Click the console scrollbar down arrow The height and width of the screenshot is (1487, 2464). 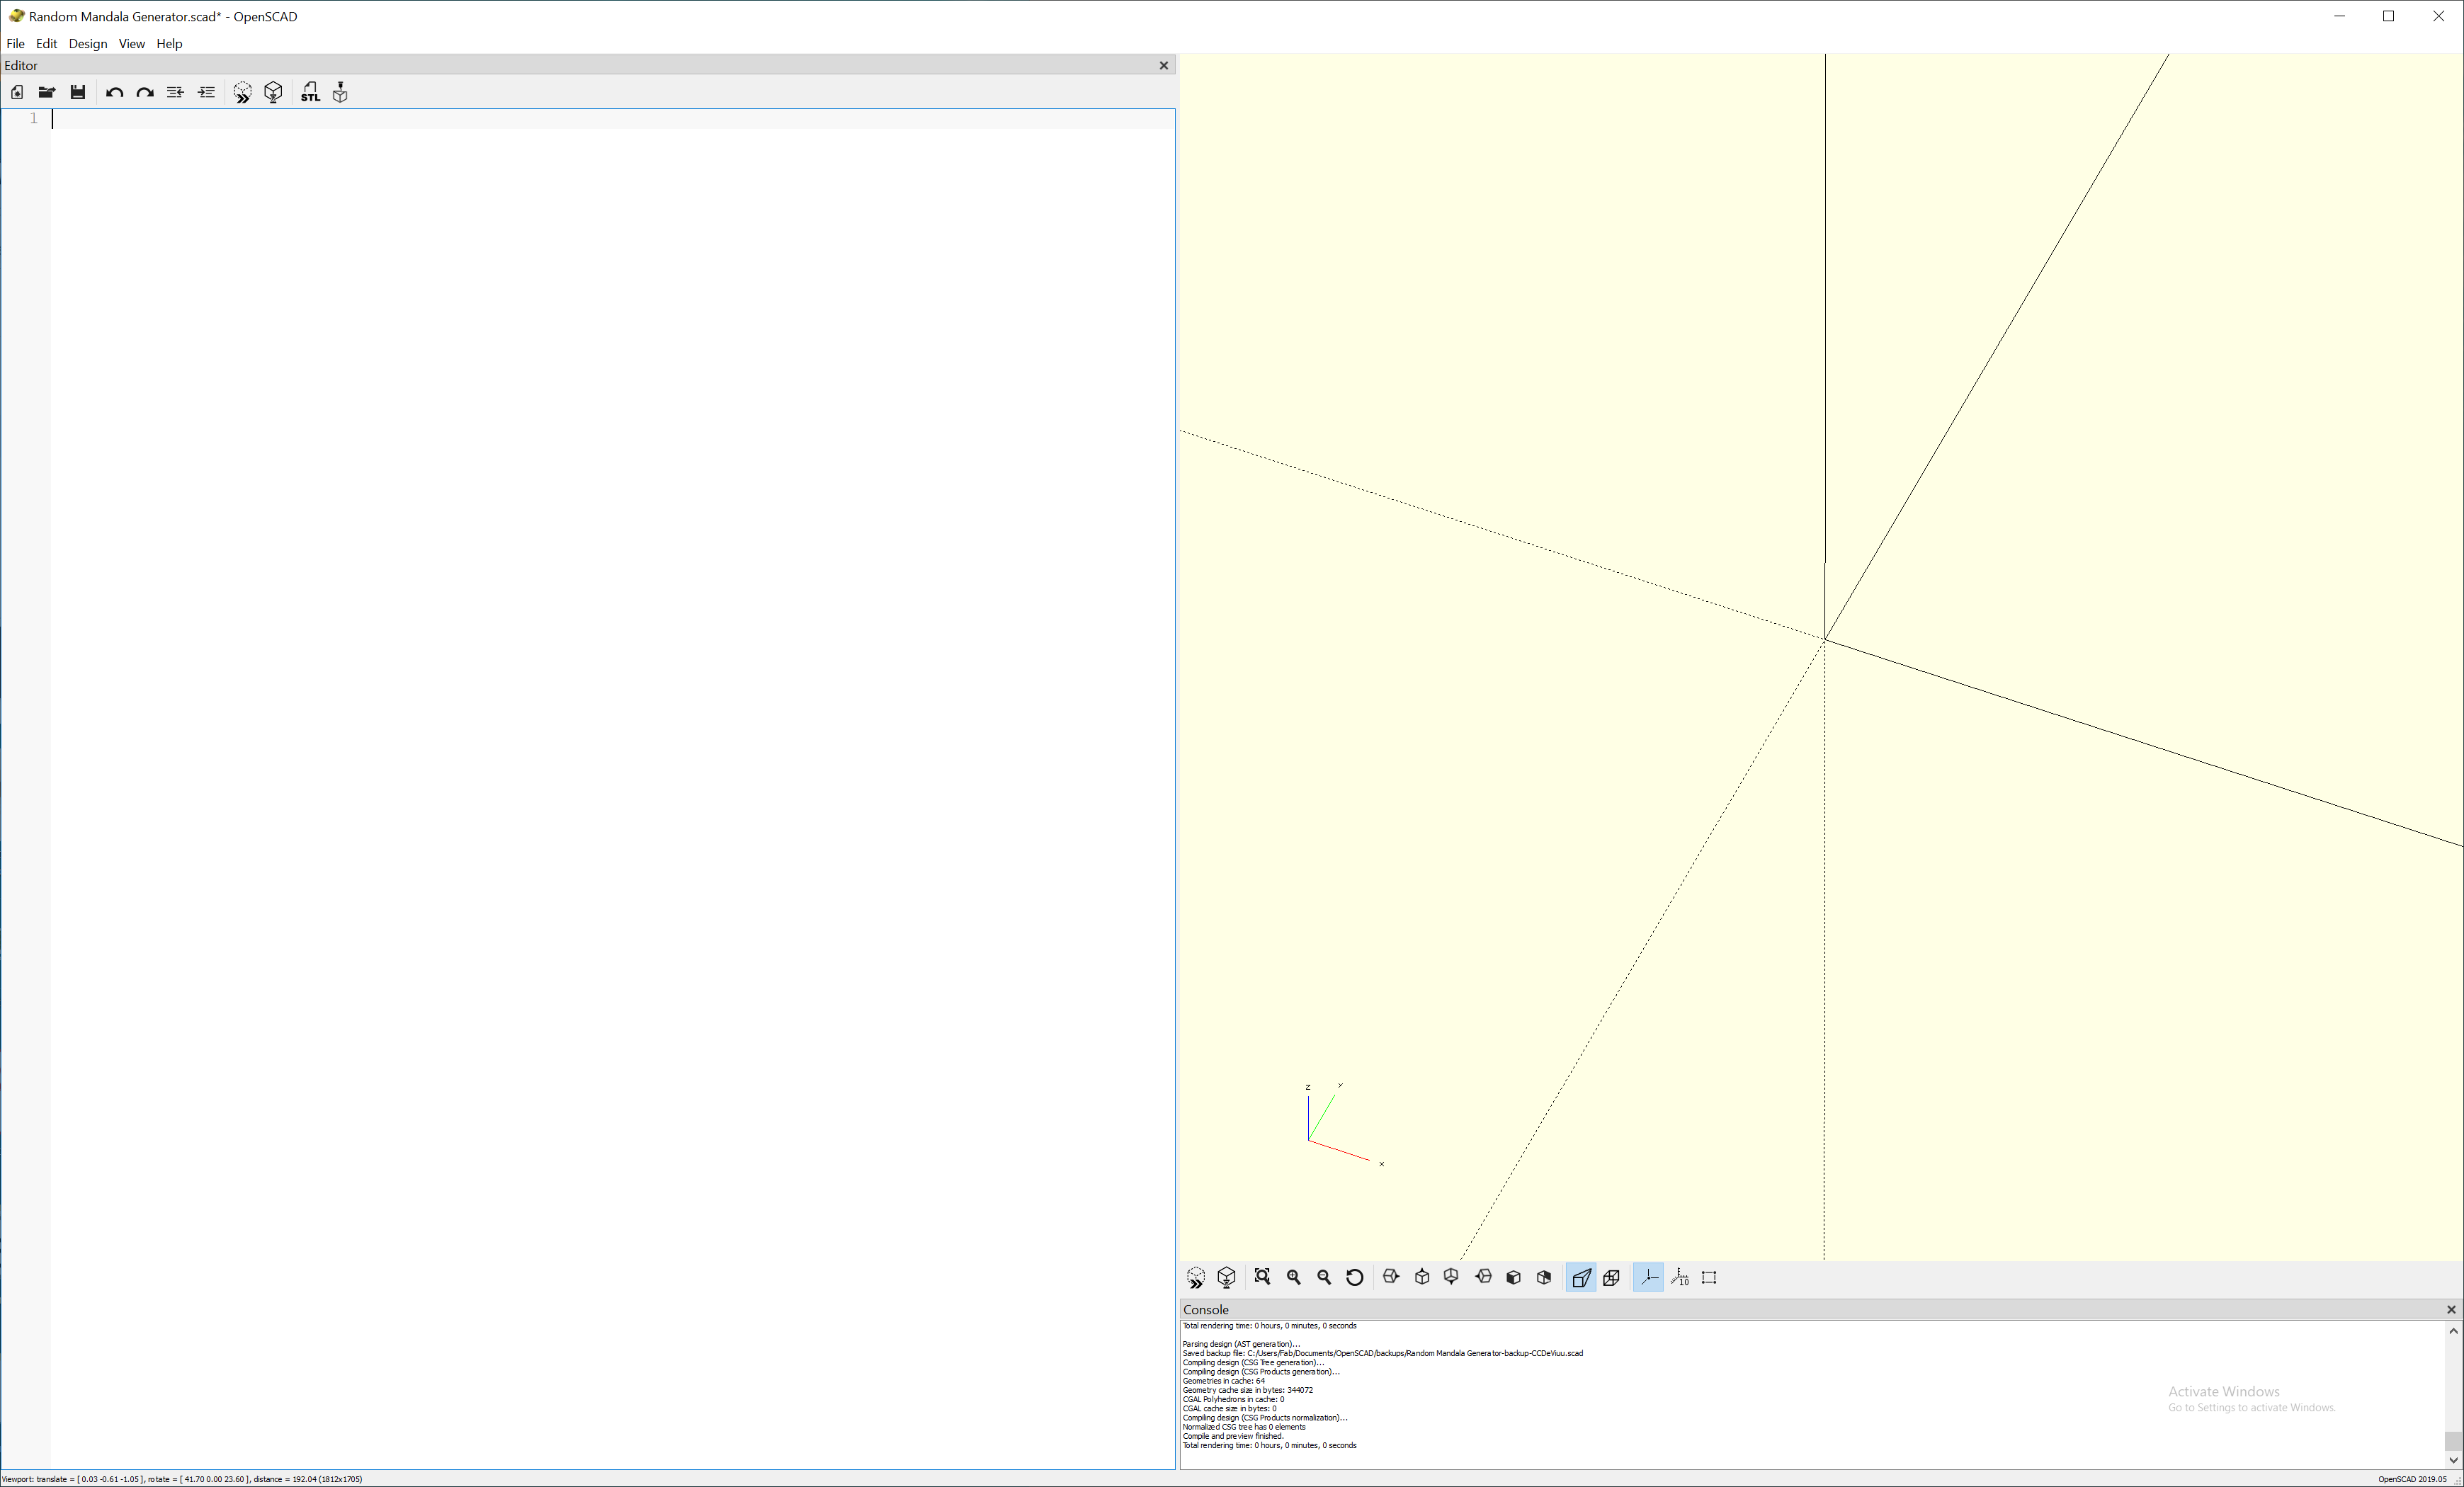[2453, 1460]
